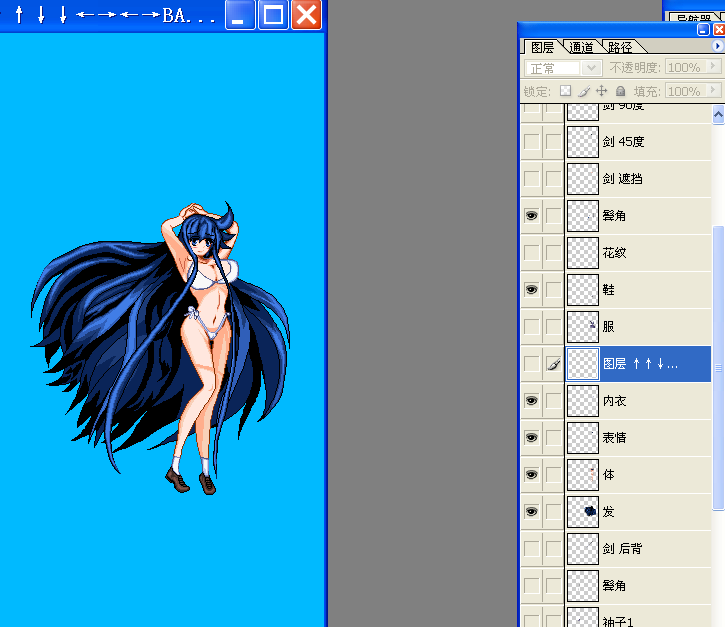Image resolution: width=725 pixels, height=627 pixels.
Task: Open fill slider arrow next to 填充
Action: click(713, 90)
